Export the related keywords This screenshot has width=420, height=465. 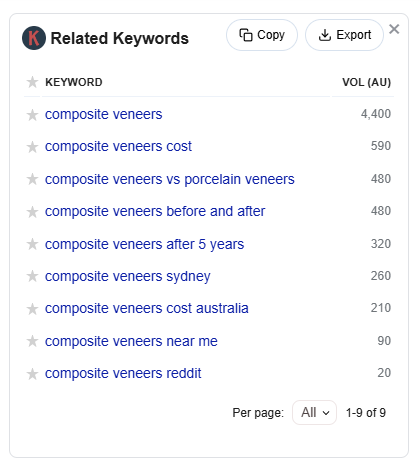click(344, 35)
